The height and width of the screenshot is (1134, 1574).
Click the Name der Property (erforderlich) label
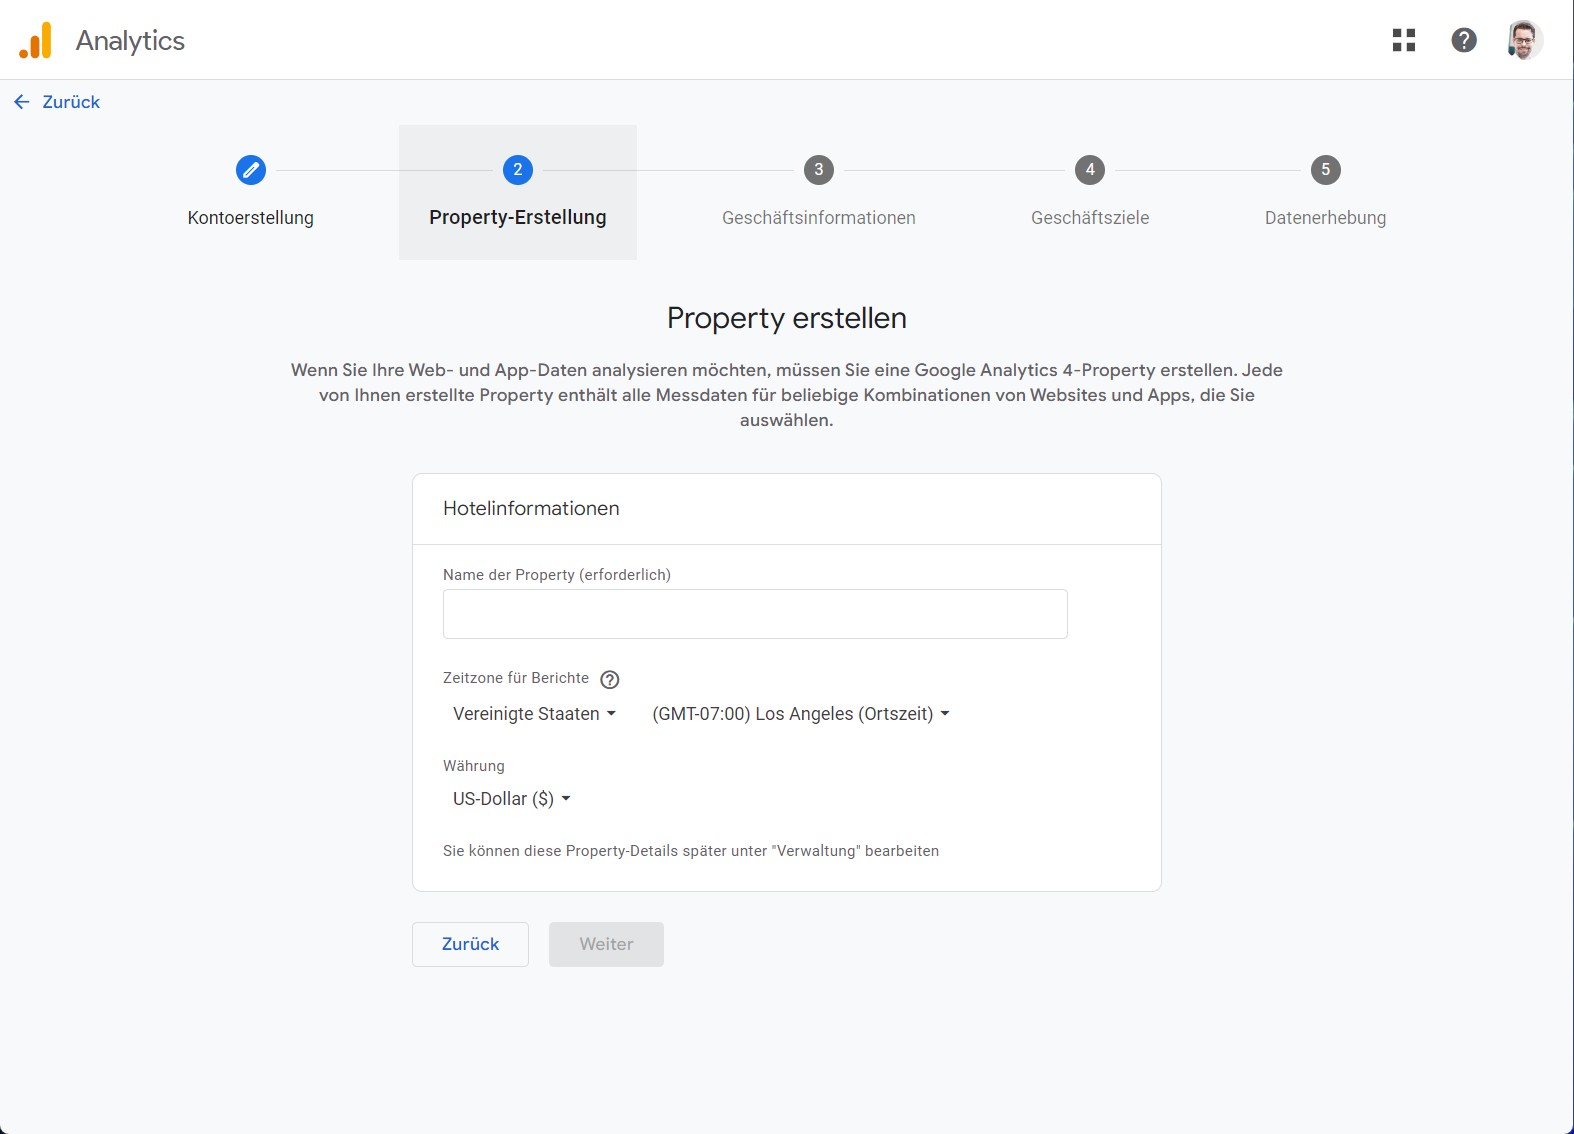(x=557, y=575)
